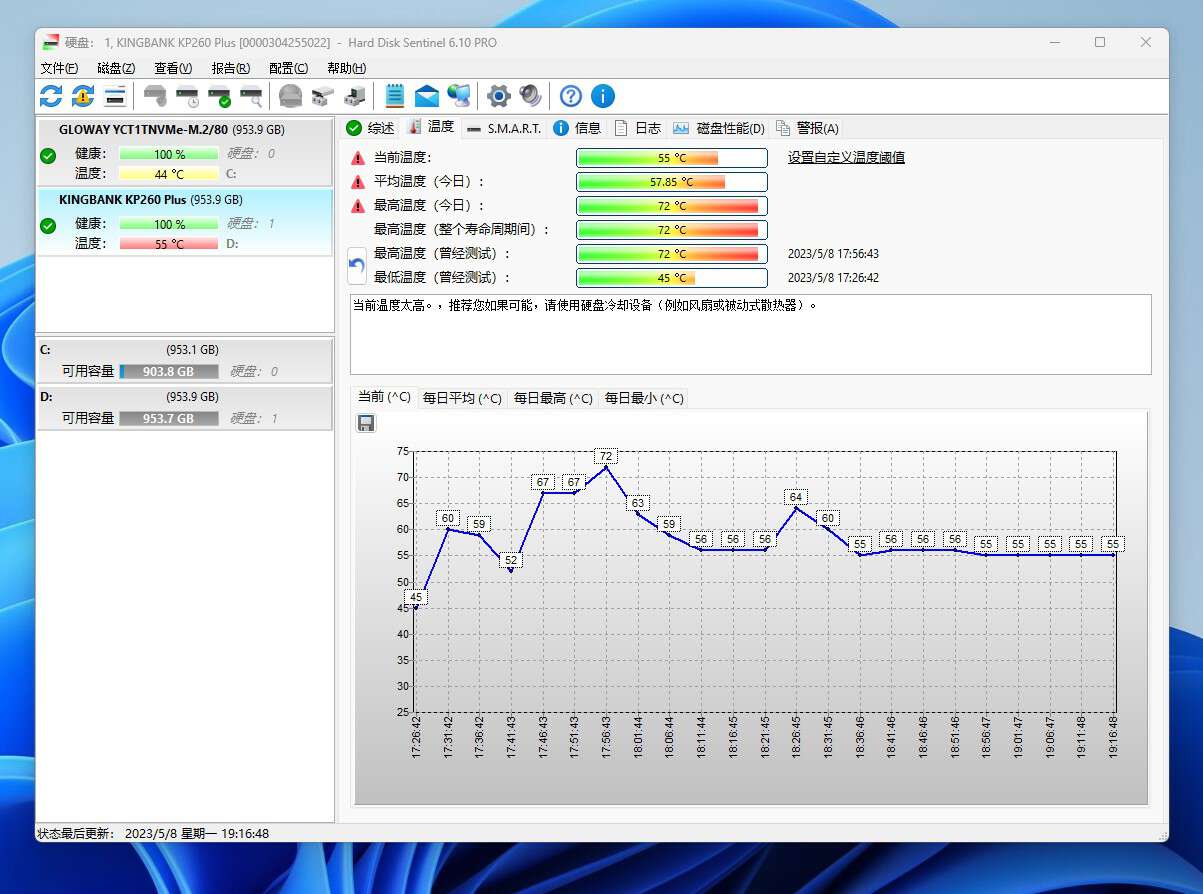The image size is (1203, 894).
Task: Open help via the question mark icon
Action: pyautogui.click(x=570, y=96)
